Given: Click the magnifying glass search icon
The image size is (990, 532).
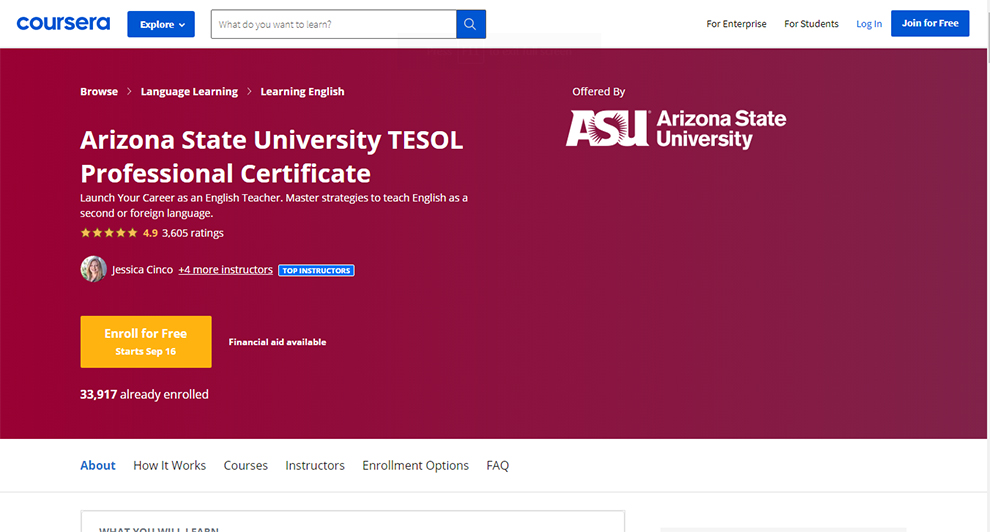Looking at the screenshot, I should pyautogui.click(x=471, y=24).
